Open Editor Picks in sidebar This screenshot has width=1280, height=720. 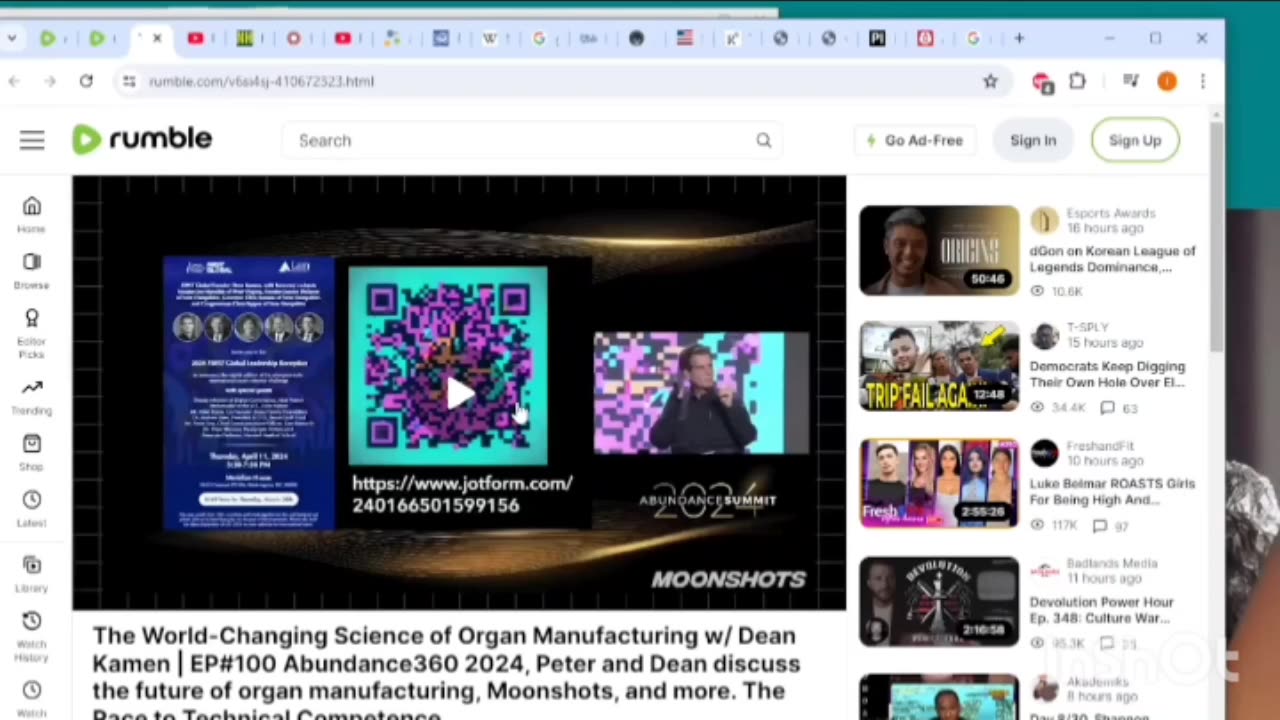[31, 333]
